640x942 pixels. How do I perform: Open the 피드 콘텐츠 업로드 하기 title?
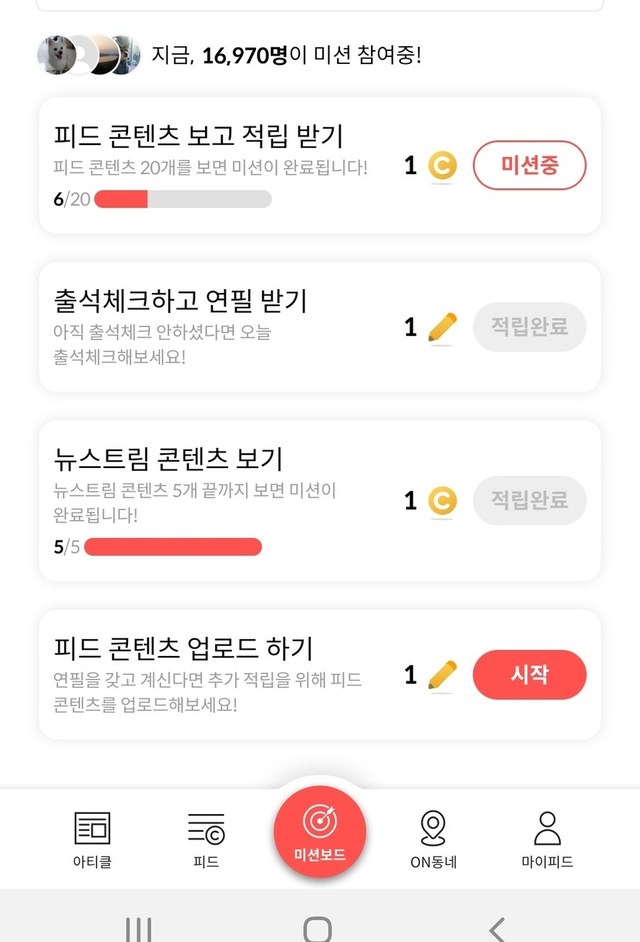(x=184, y=648)
